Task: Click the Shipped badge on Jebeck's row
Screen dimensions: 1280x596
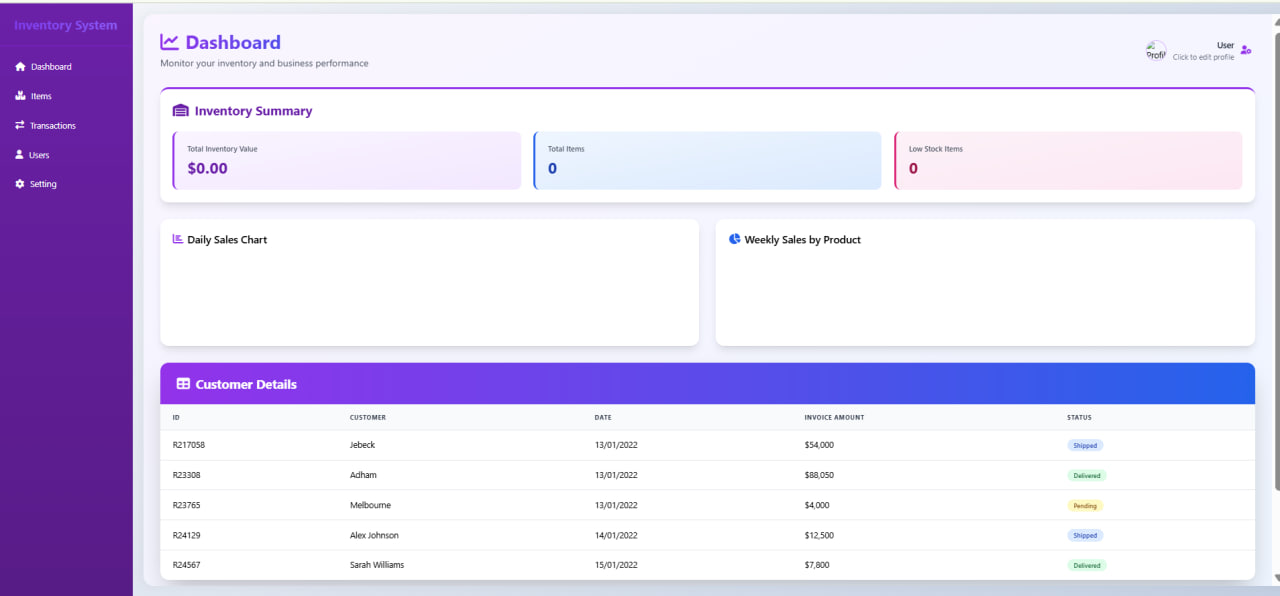Action: 1085,445
